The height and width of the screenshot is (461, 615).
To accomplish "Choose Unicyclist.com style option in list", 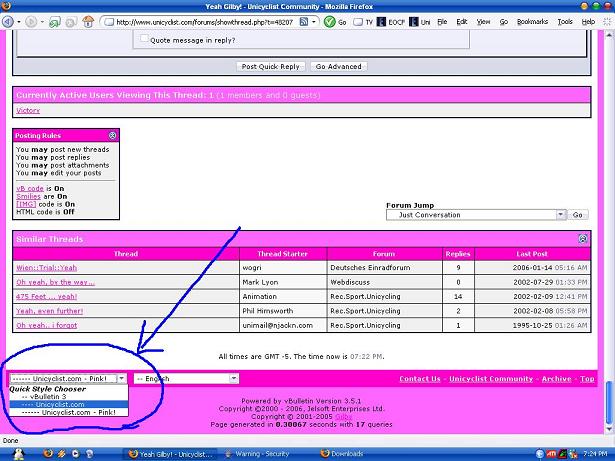I will pos(68,404).
